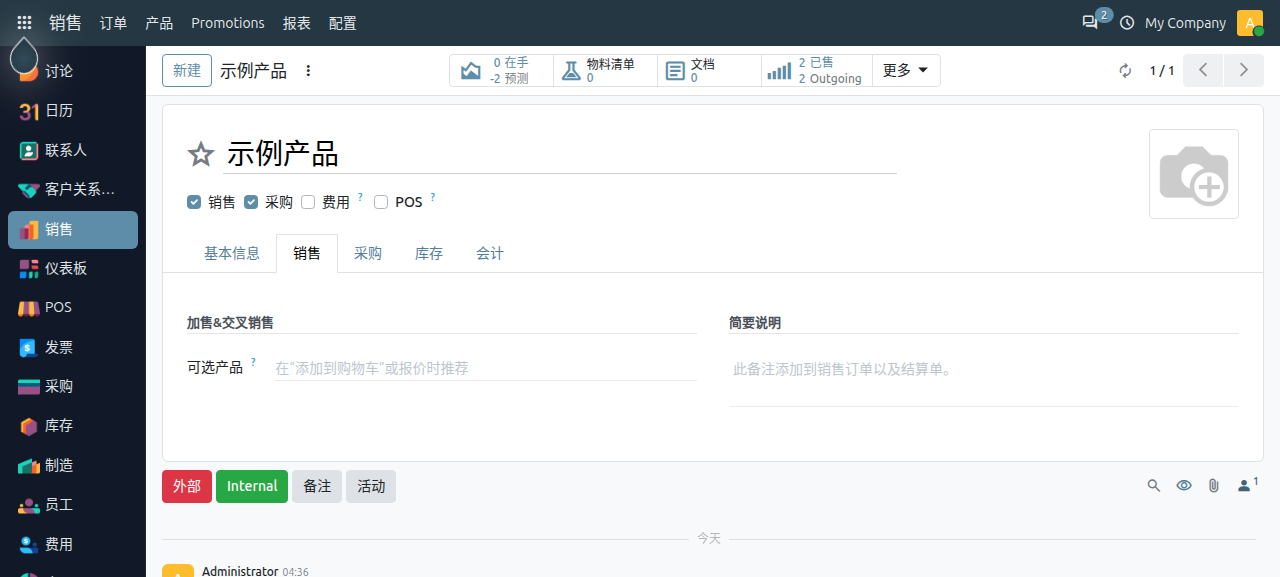
Task: Check the POS availability checkbox
Action: coord(381,202)
